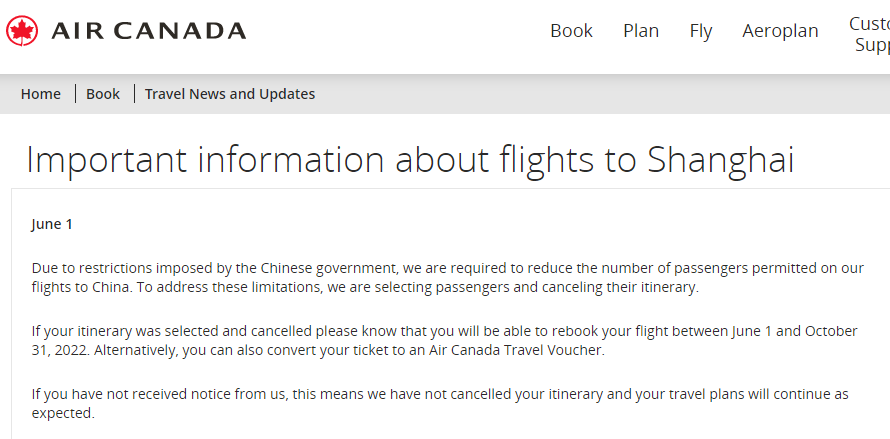This screenshot has width=890, height=439.
Task: Open the Aeroplan navigation menu
Action: pyautogui.click(x=780, y=31)
